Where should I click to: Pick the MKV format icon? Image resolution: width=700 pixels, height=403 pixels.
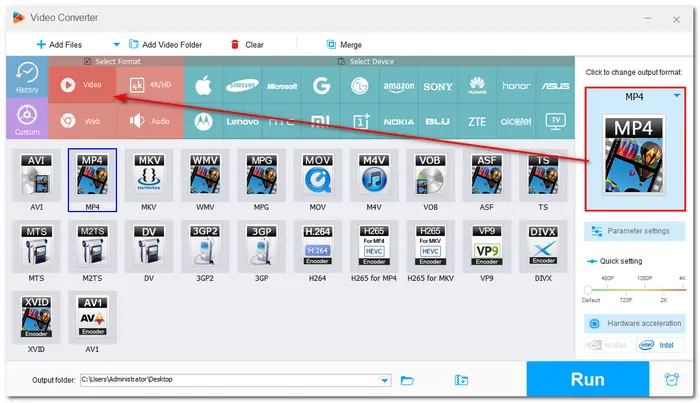149,174
